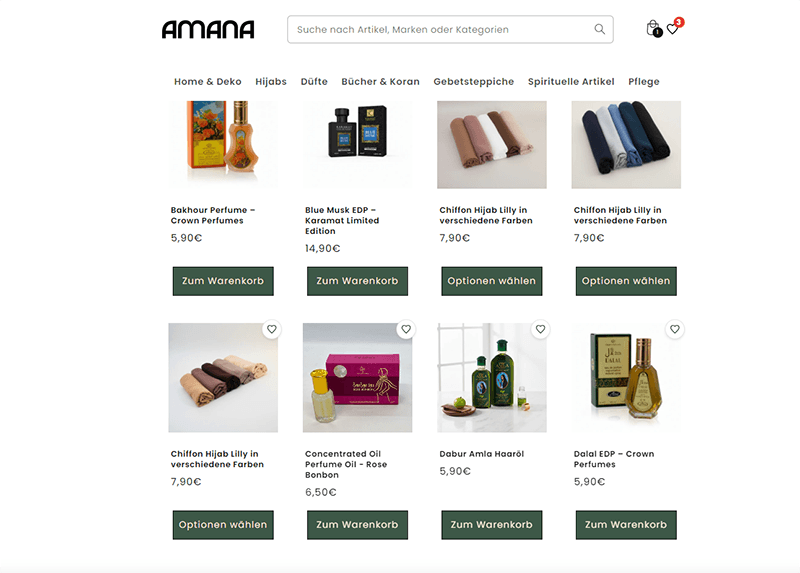Image resolution: width=800 pixels, height=573 pixels.
Task: Focus the product search field
Action: pos(444,30)
